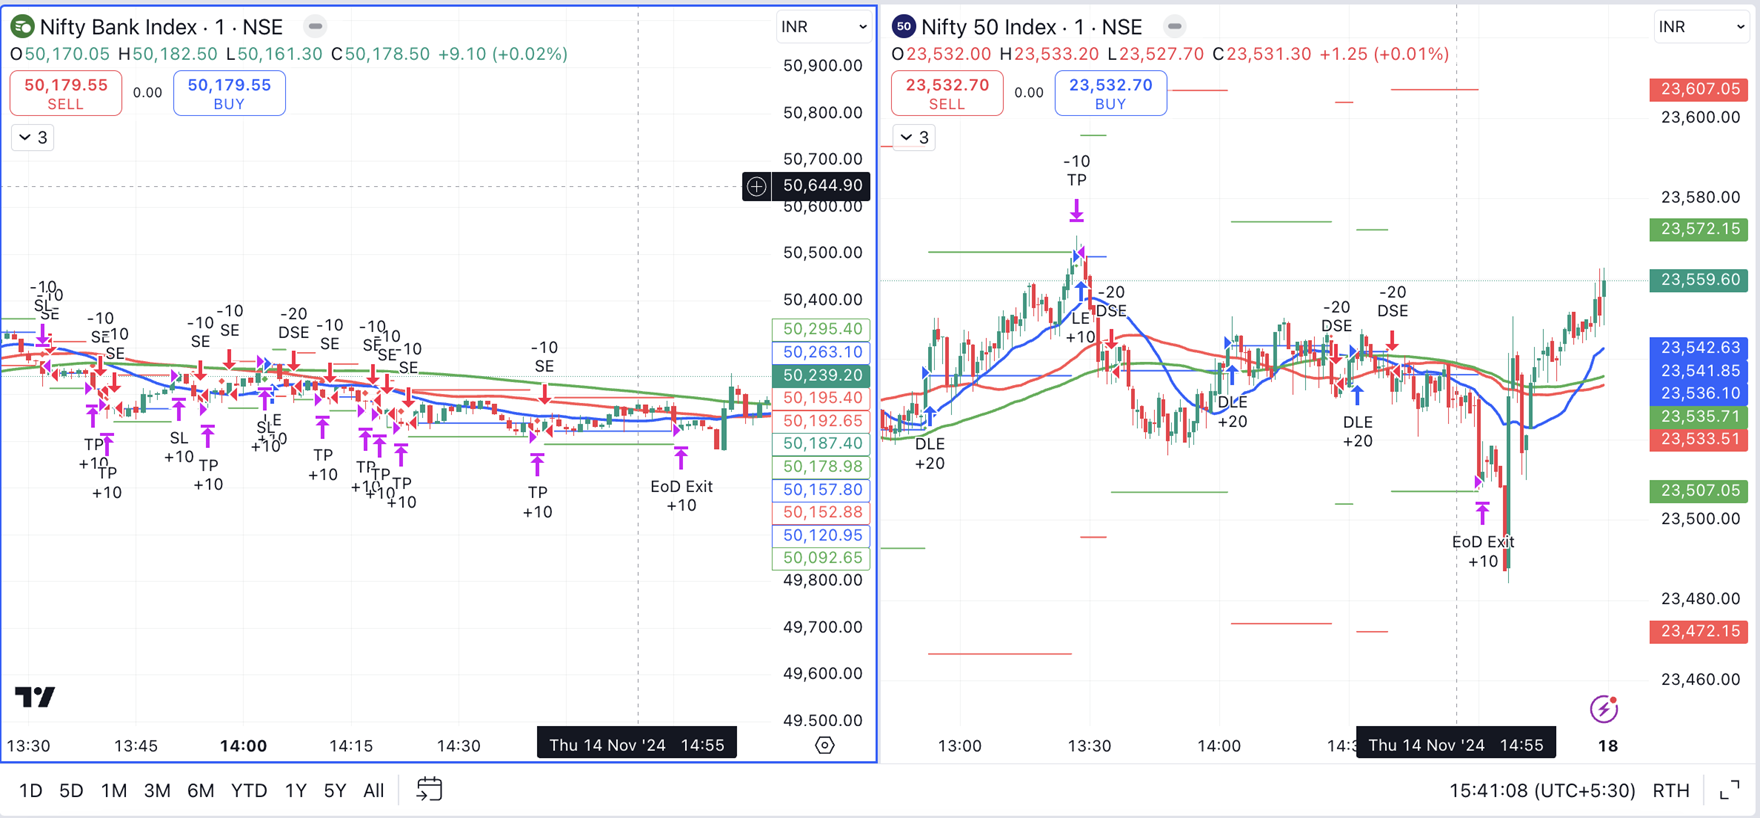
Task: Click the 50,179.55 SELL button
Action: coord(66,93)
